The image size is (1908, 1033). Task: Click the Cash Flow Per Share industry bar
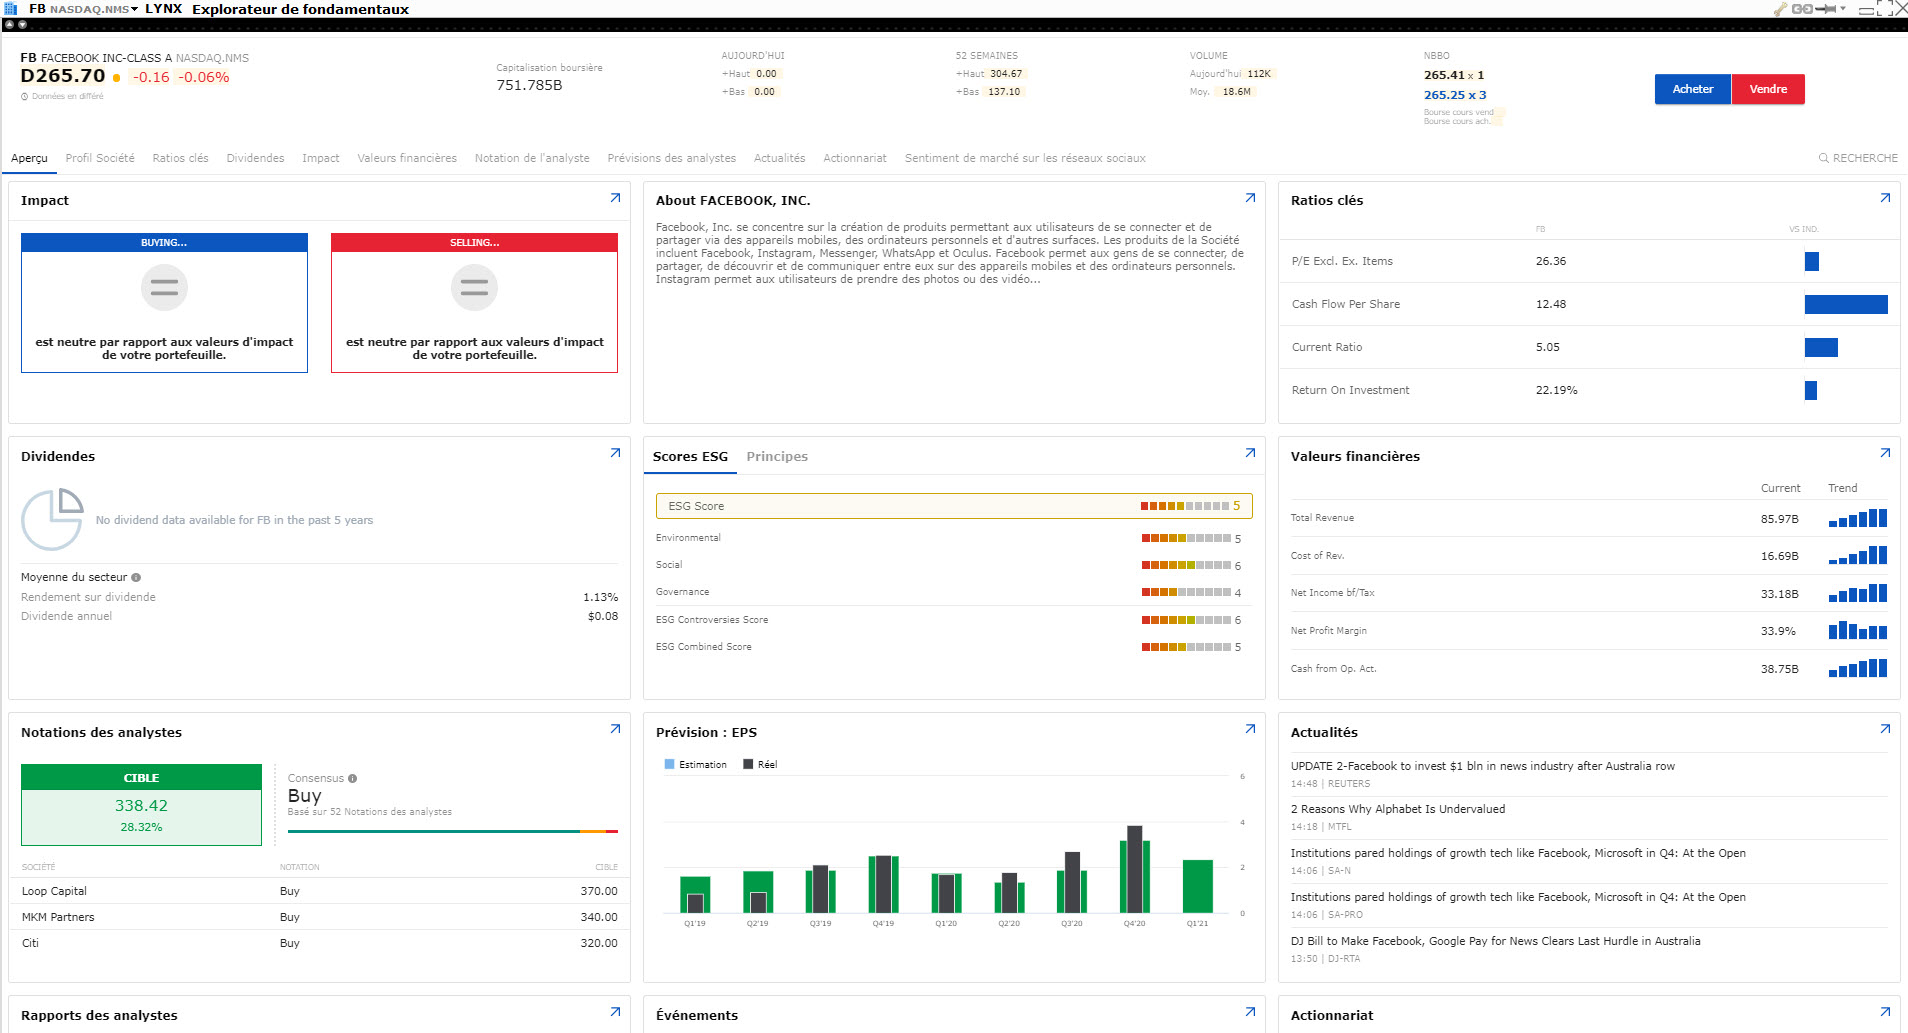1846,304
